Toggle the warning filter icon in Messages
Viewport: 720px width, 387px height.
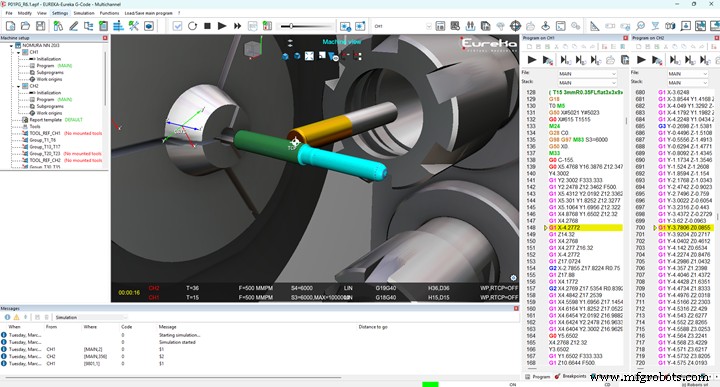pyautogui.click(x=16, y=317)
